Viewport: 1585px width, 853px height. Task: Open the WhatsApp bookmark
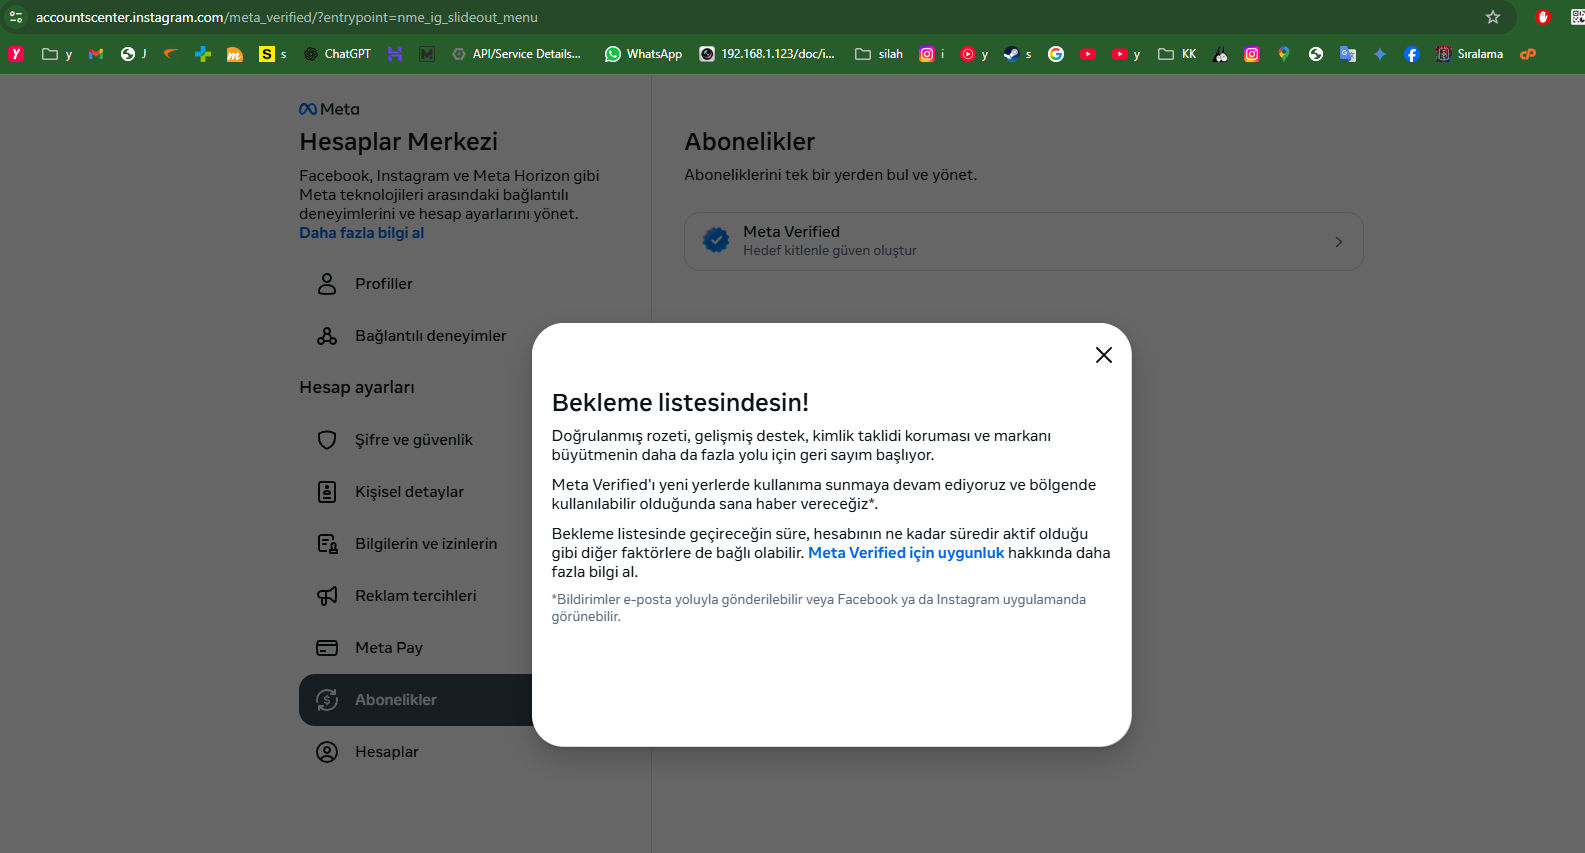643,54
